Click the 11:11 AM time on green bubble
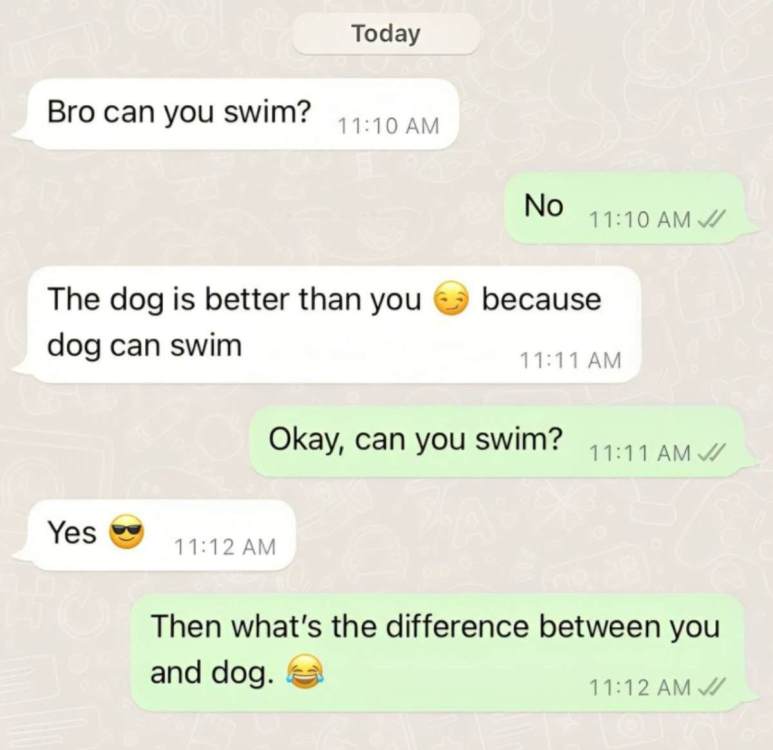Image resolution: width=773 pixels, height=750 pixels. 640,452
